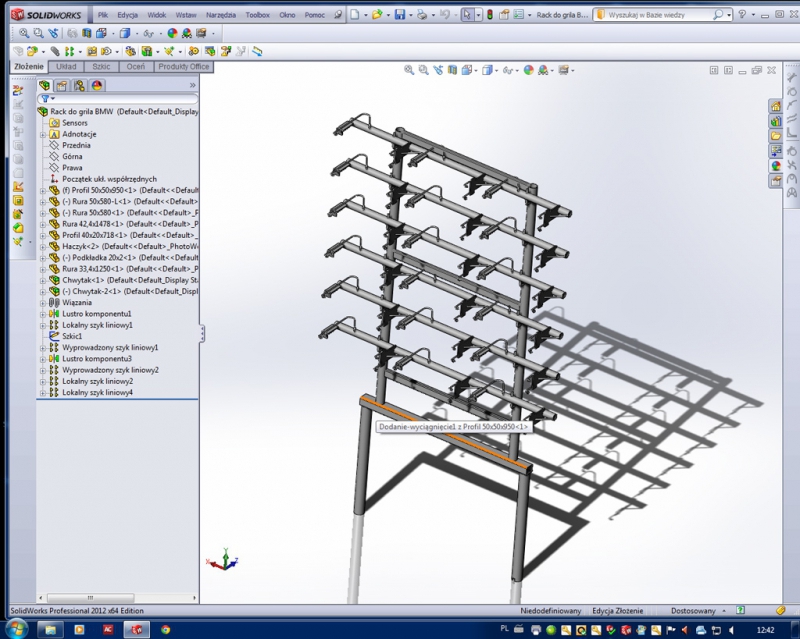Switch to the Szkic tab
Image resolution: width=800 pixels, height=639 pixels.
click(x=101, y=67)
